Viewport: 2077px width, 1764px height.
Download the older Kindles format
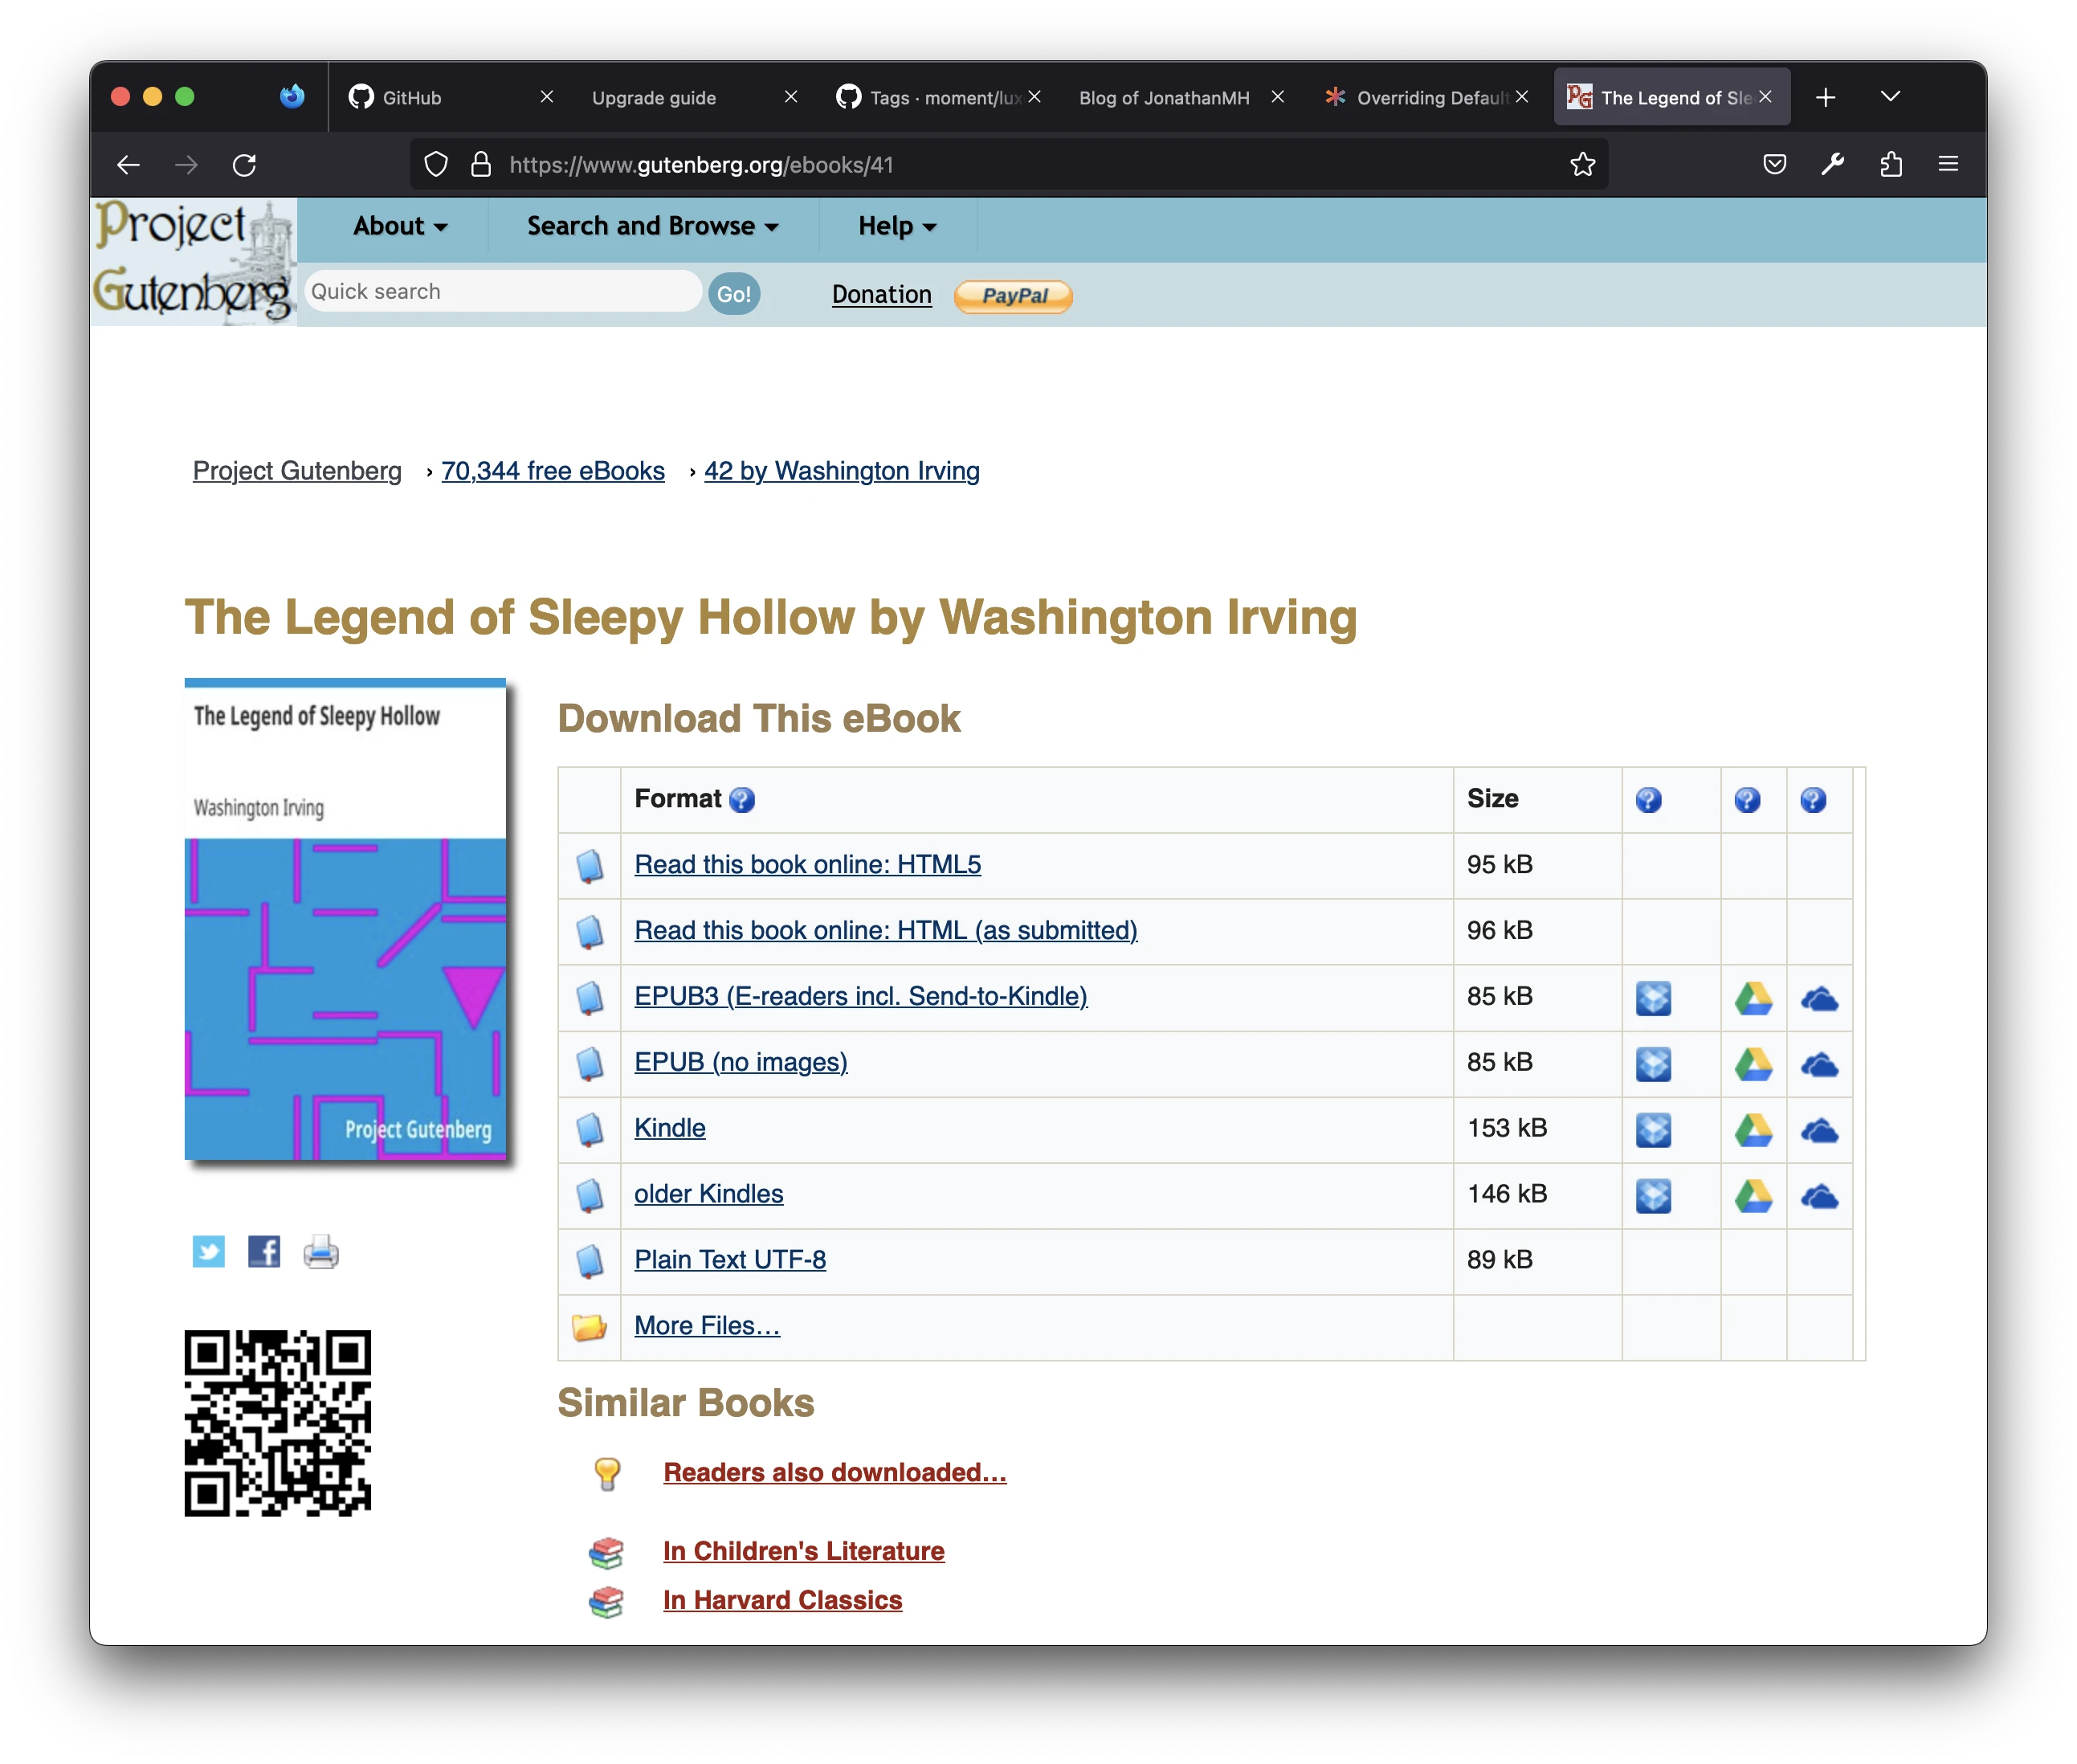click(x=708, y=1195)
